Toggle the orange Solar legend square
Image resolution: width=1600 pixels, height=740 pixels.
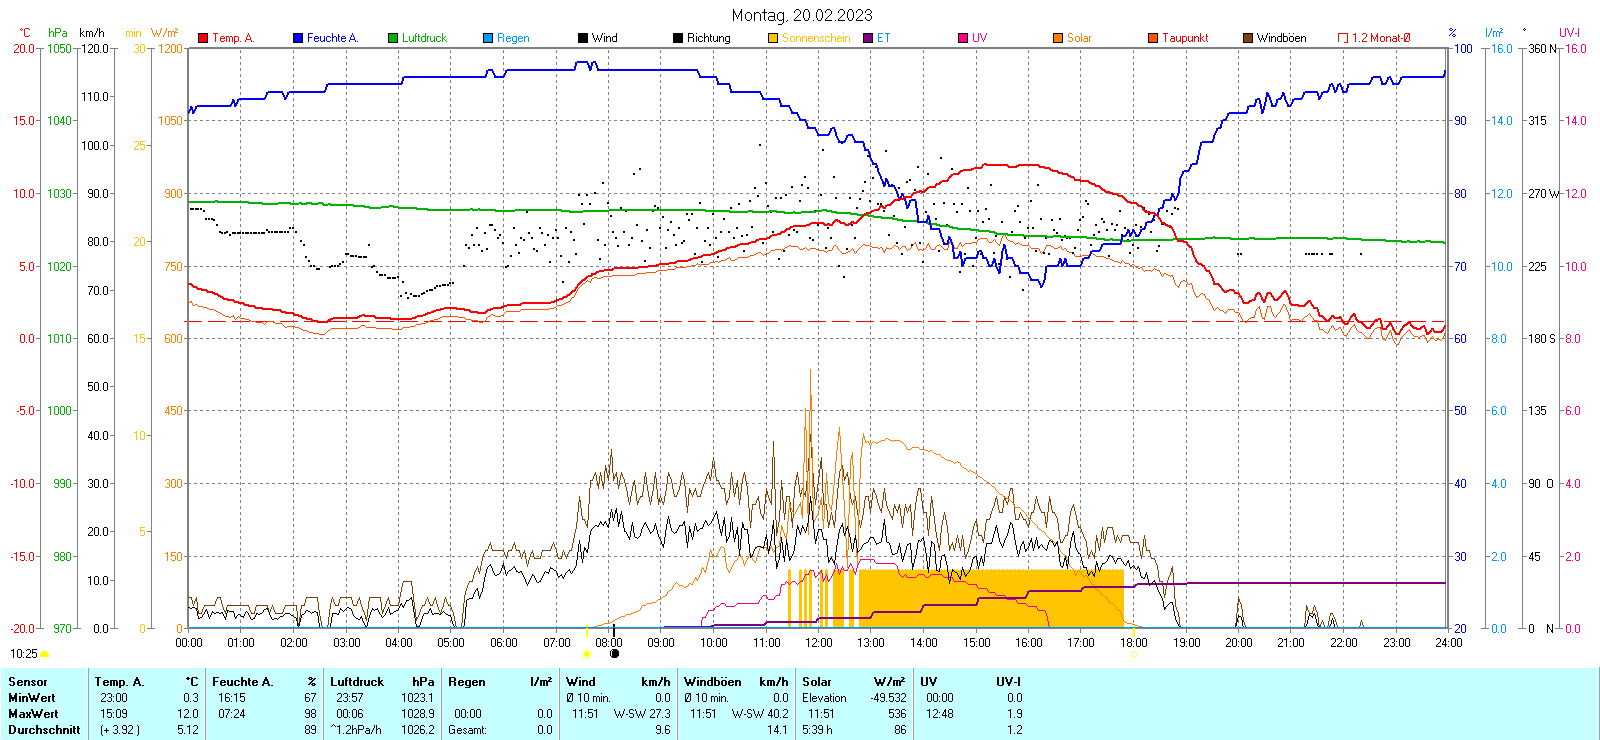coord(1058,38)
